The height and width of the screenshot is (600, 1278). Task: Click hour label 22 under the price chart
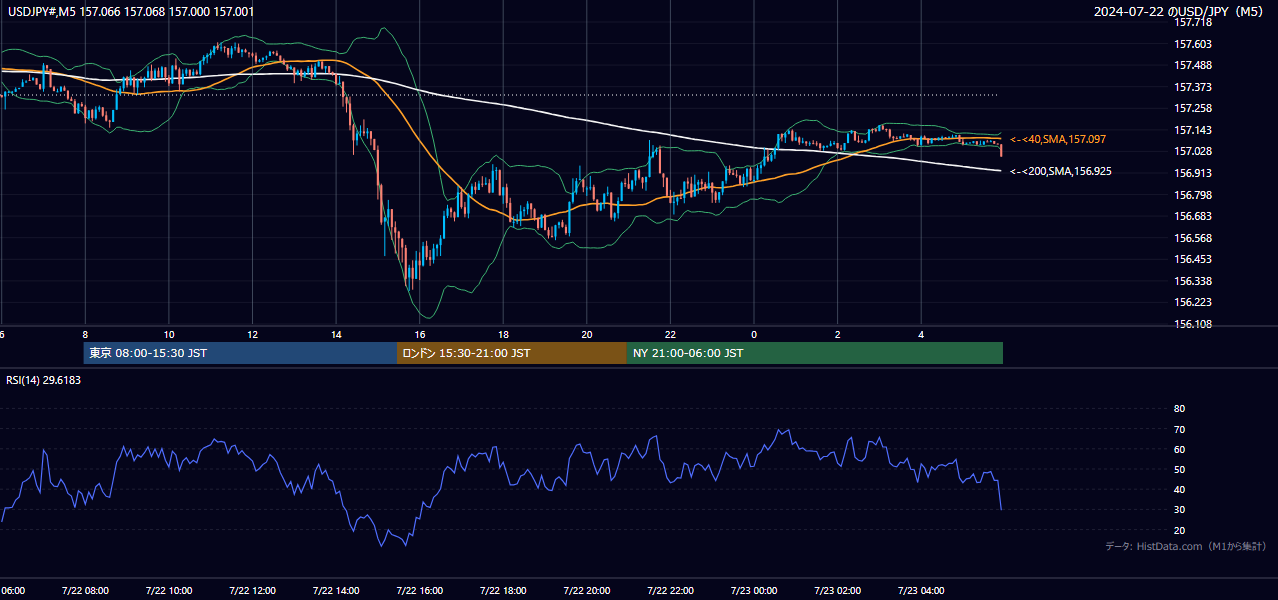(670, 334)
